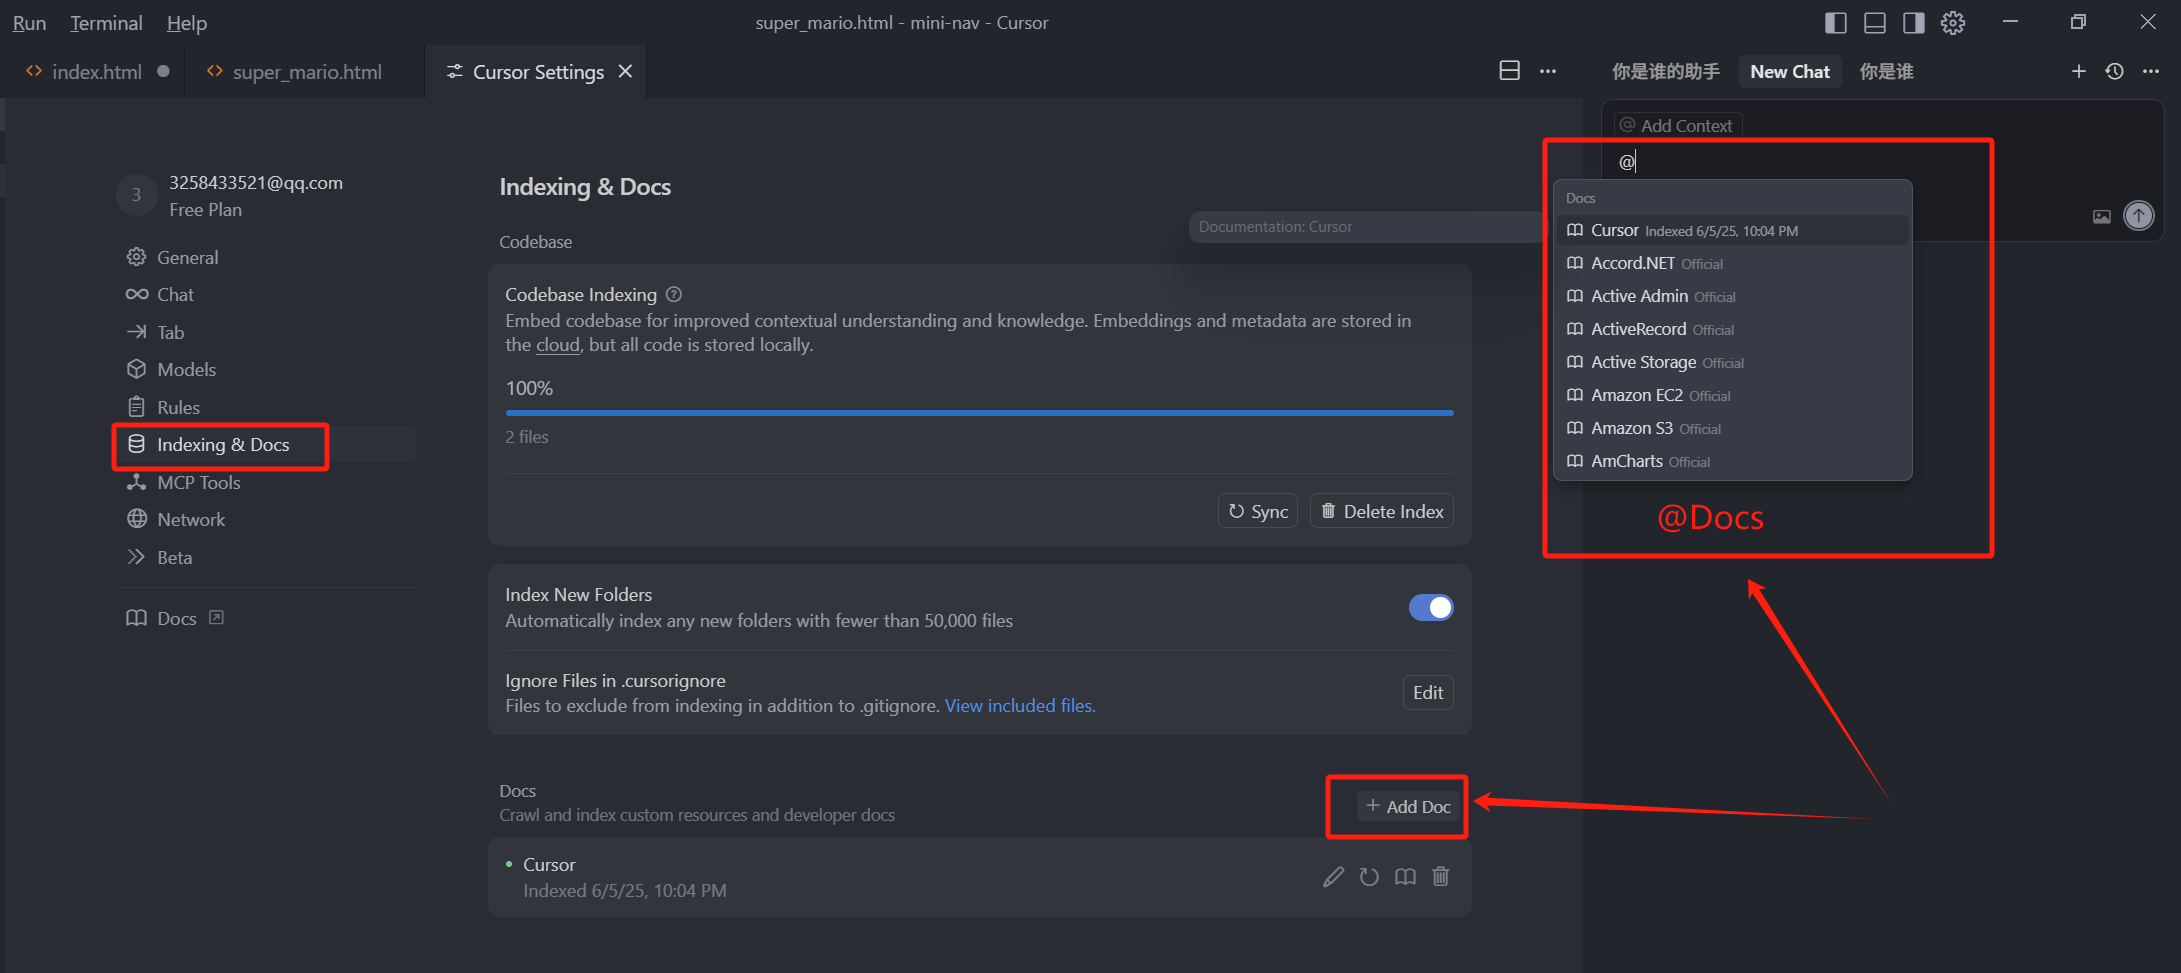Open MCP Tools settings section
Viewport: 2181px width, 973px height.
[198, 482]
